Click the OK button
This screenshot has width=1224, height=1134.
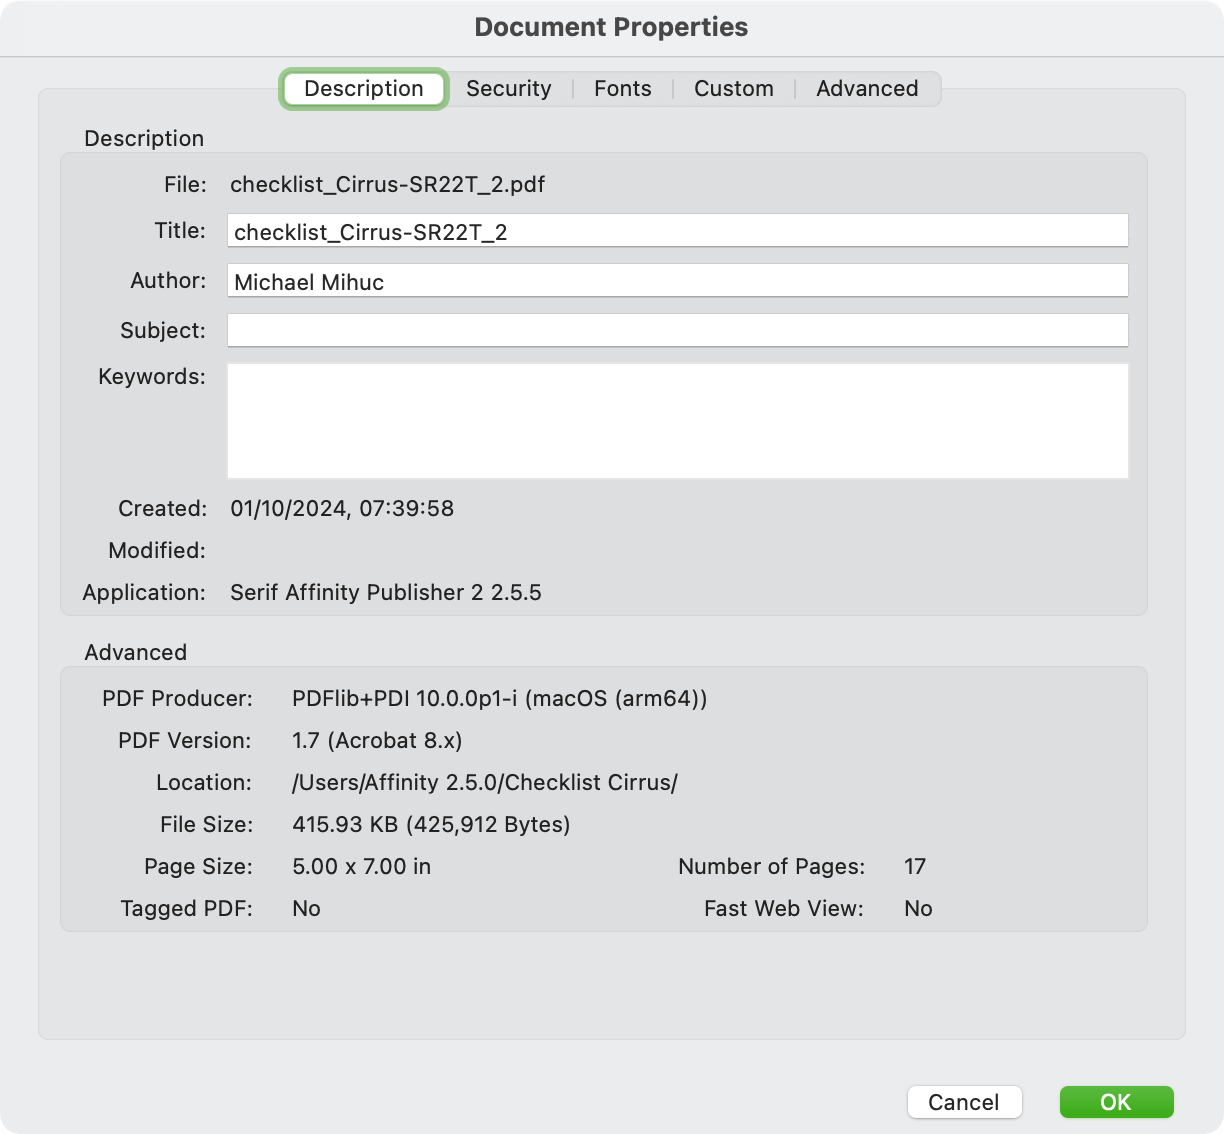[x=1117, y=1102]
